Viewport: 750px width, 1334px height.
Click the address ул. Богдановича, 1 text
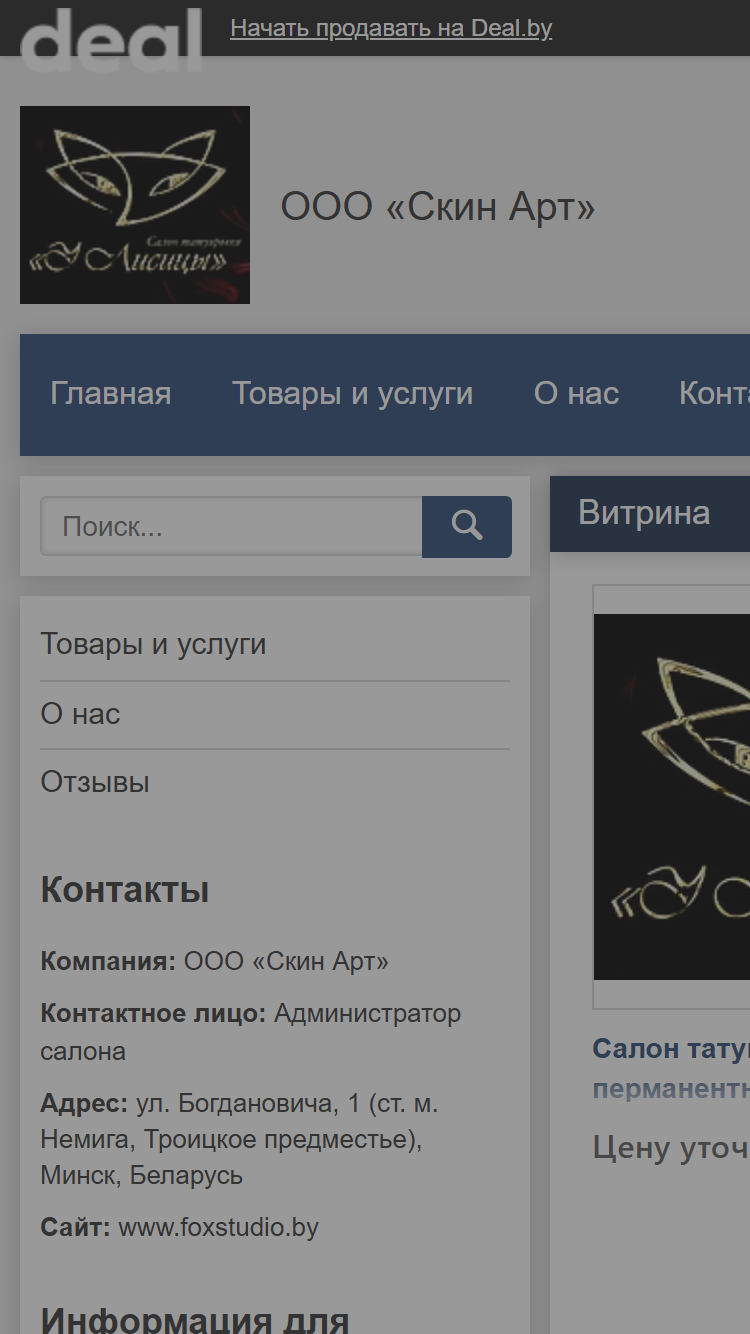pyautogui.click(x=240, y=1140)
